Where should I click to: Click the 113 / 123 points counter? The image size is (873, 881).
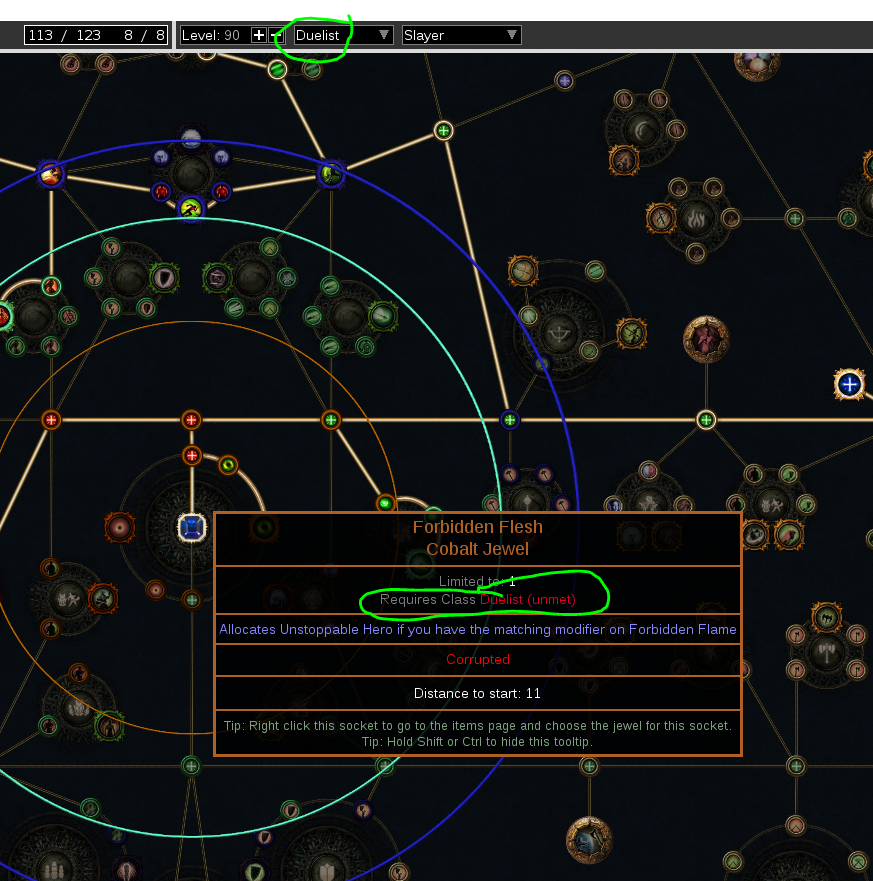65,35
